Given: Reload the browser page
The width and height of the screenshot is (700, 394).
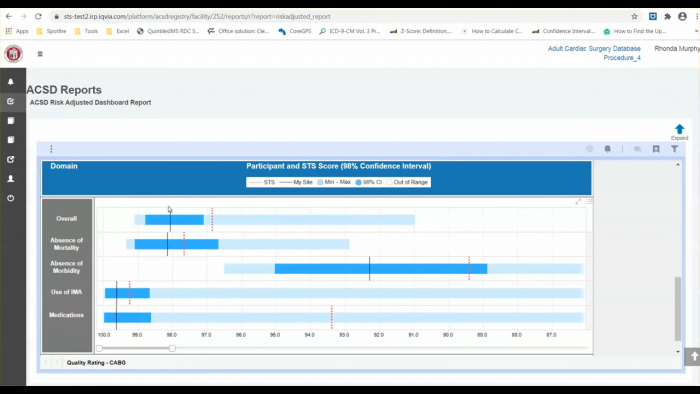Looking at the screenshot, I should 38,17.
